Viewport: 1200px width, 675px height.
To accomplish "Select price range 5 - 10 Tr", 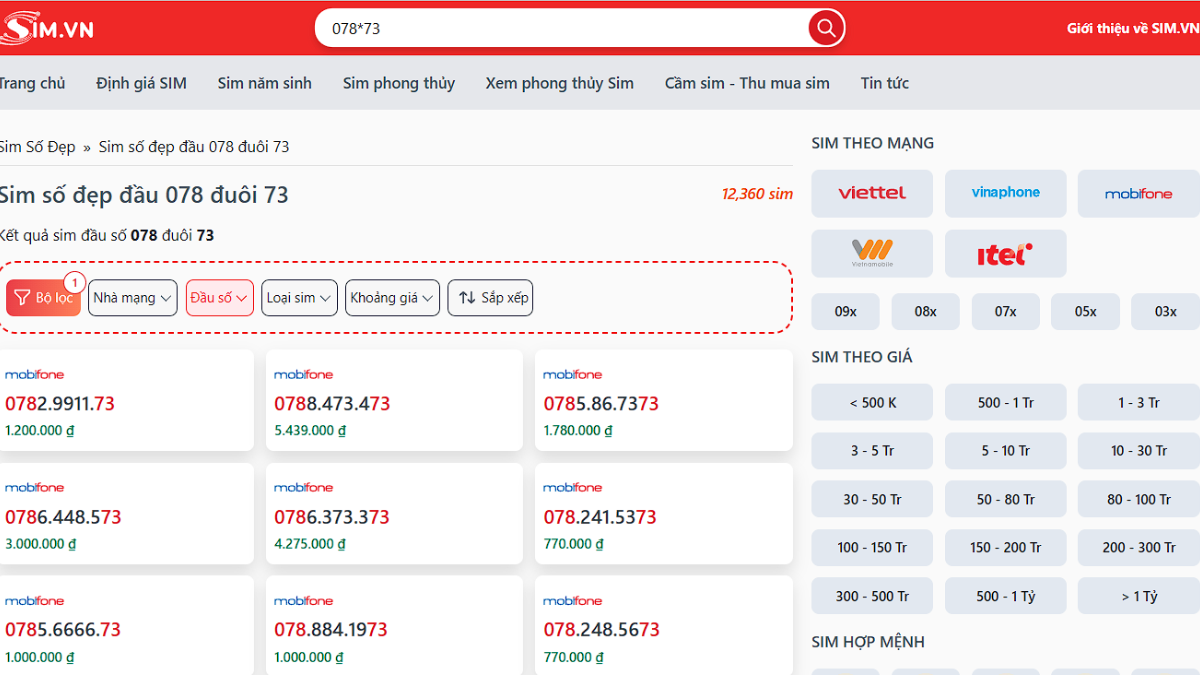I will 1005,450.
